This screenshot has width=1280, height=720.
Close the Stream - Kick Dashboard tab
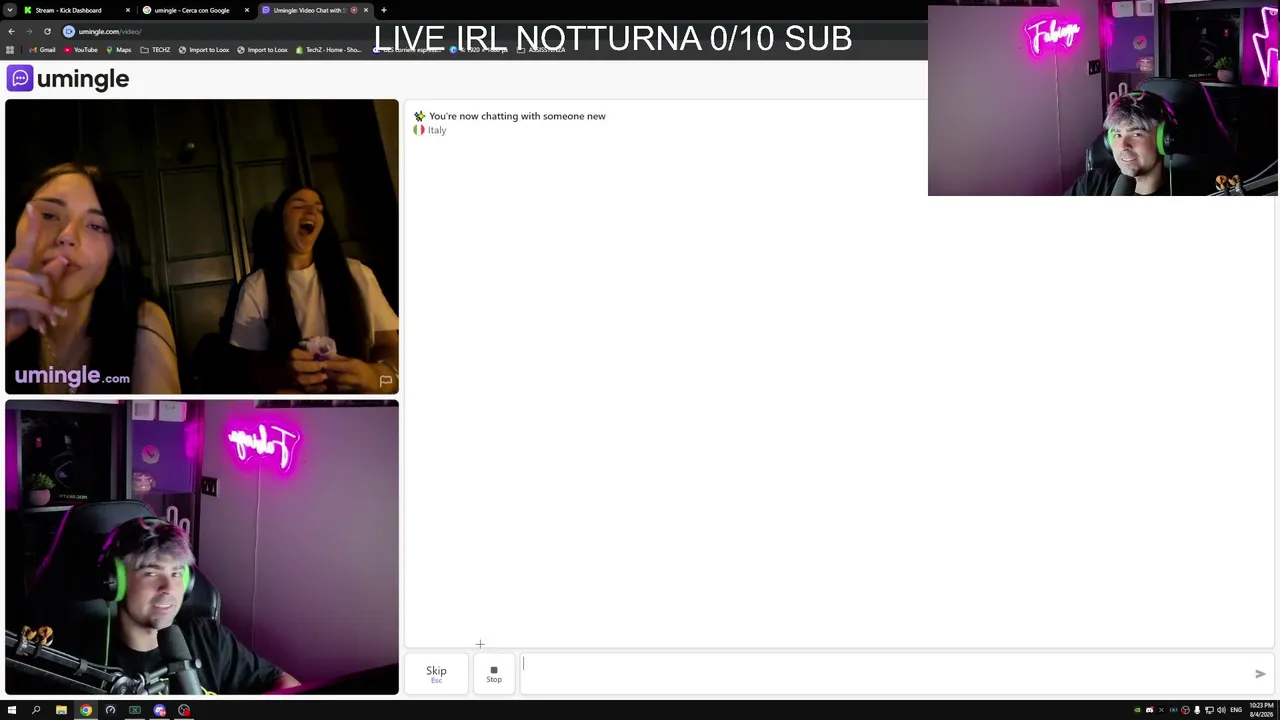[x=128, y=10]
